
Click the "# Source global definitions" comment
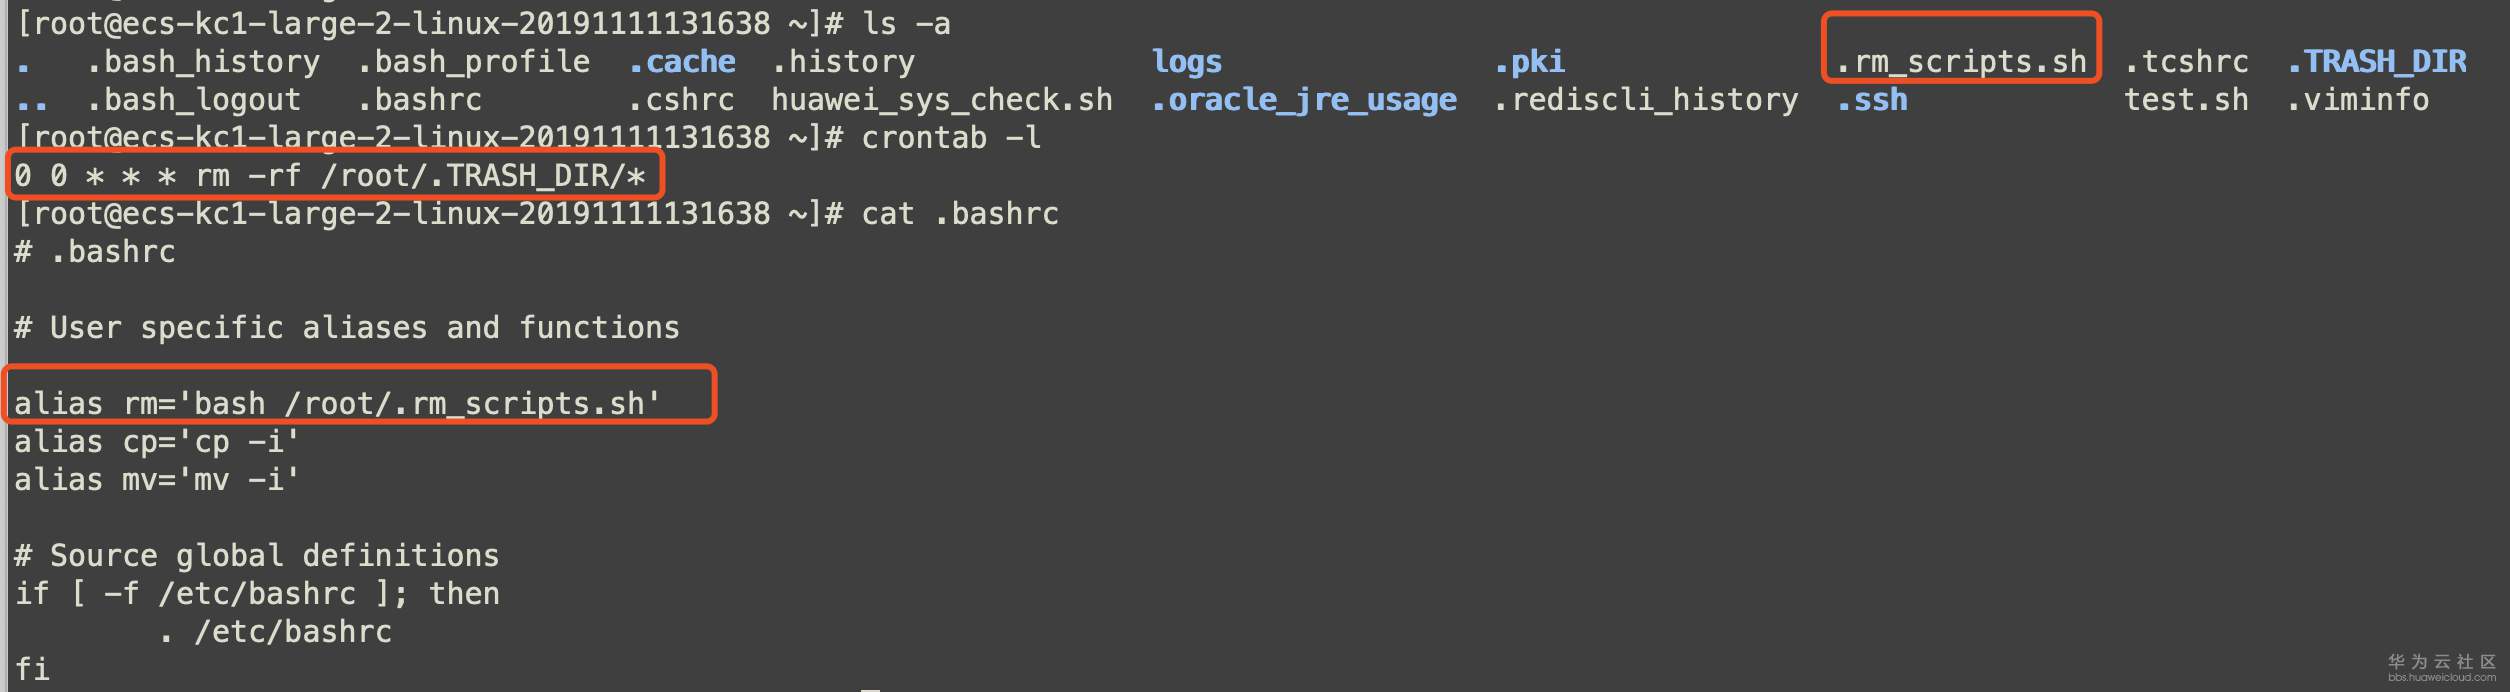click(x=256, y=556)
